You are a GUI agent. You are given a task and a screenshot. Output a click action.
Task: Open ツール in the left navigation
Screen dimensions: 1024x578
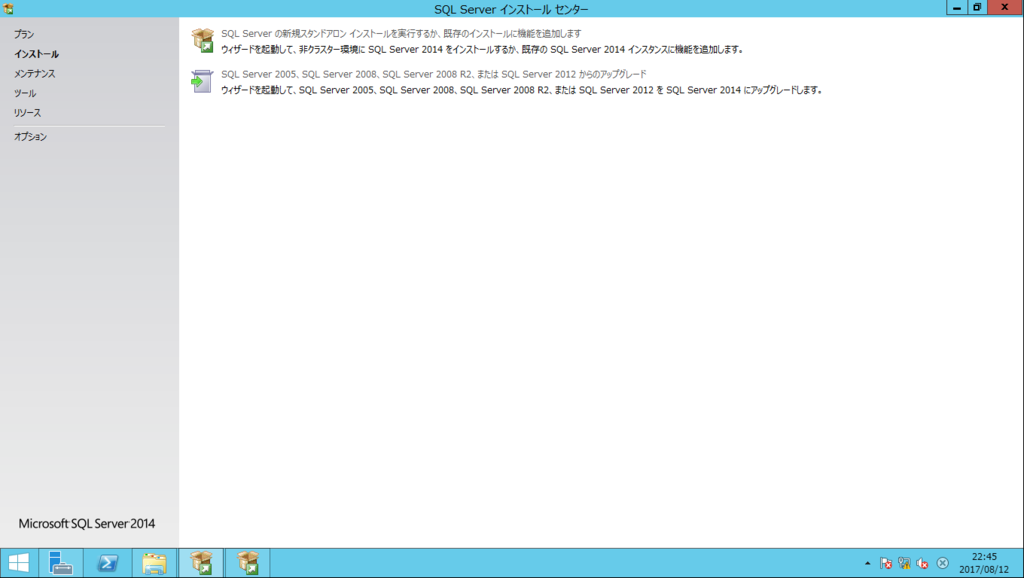click(25, 93)
